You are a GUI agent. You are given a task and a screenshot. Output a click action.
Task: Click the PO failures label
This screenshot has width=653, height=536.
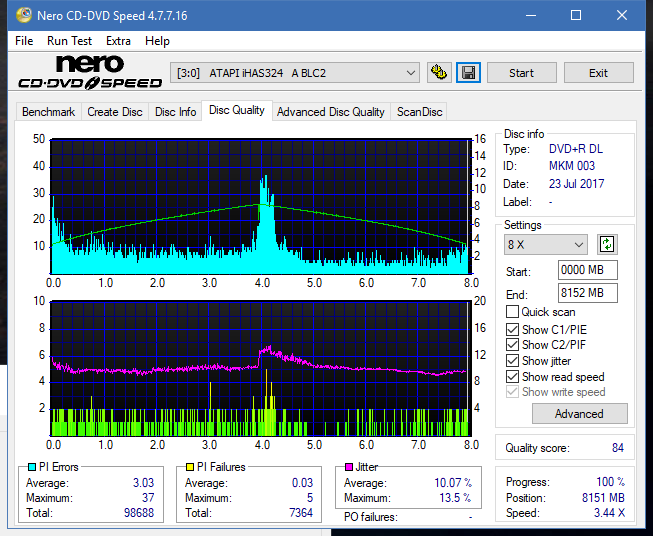(371, 517)
